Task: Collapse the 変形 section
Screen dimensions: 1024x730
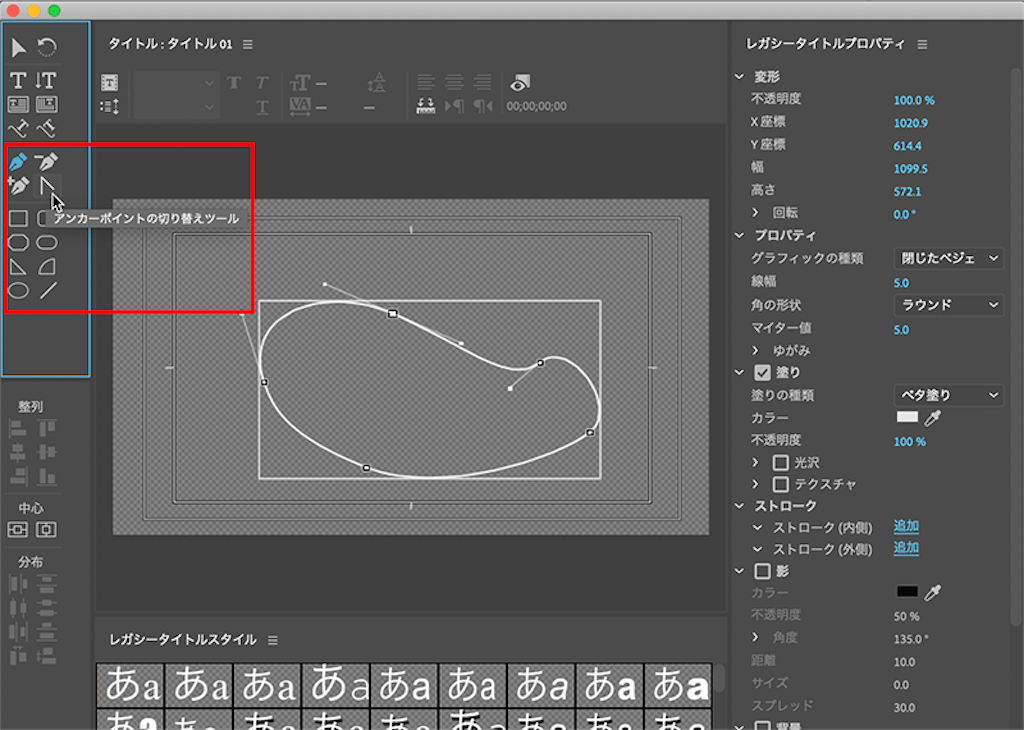Action: click(739, 76)
